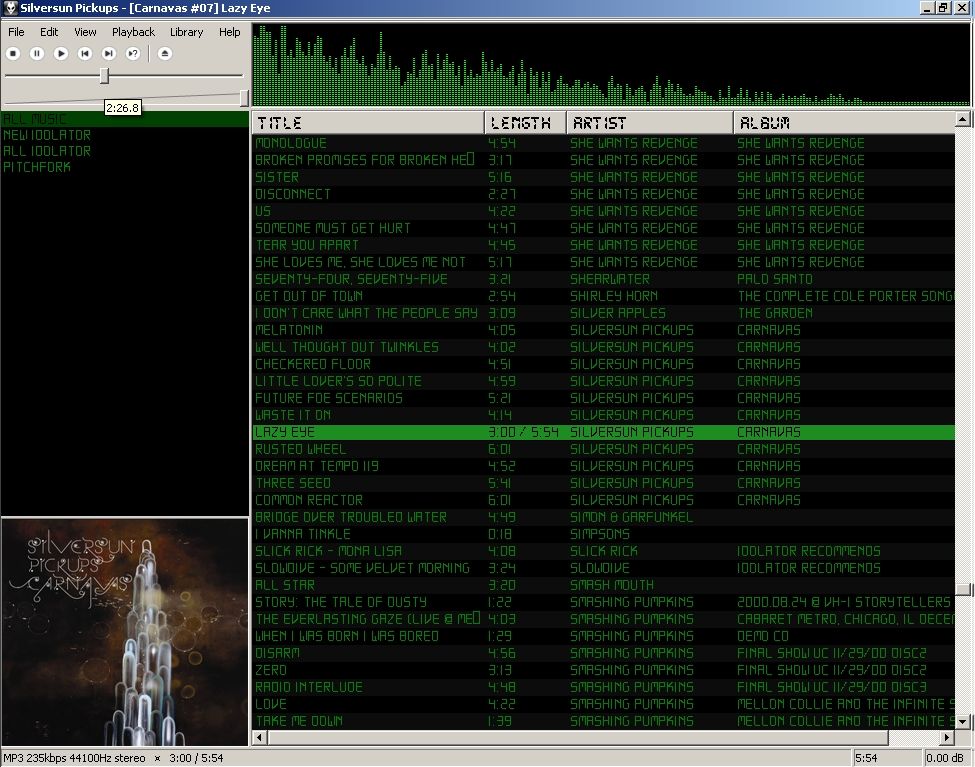The width and height of the screenshot is (975, 767).
Task: Click the horizontal scrollbar left arrow
Action: pos(260,737)
